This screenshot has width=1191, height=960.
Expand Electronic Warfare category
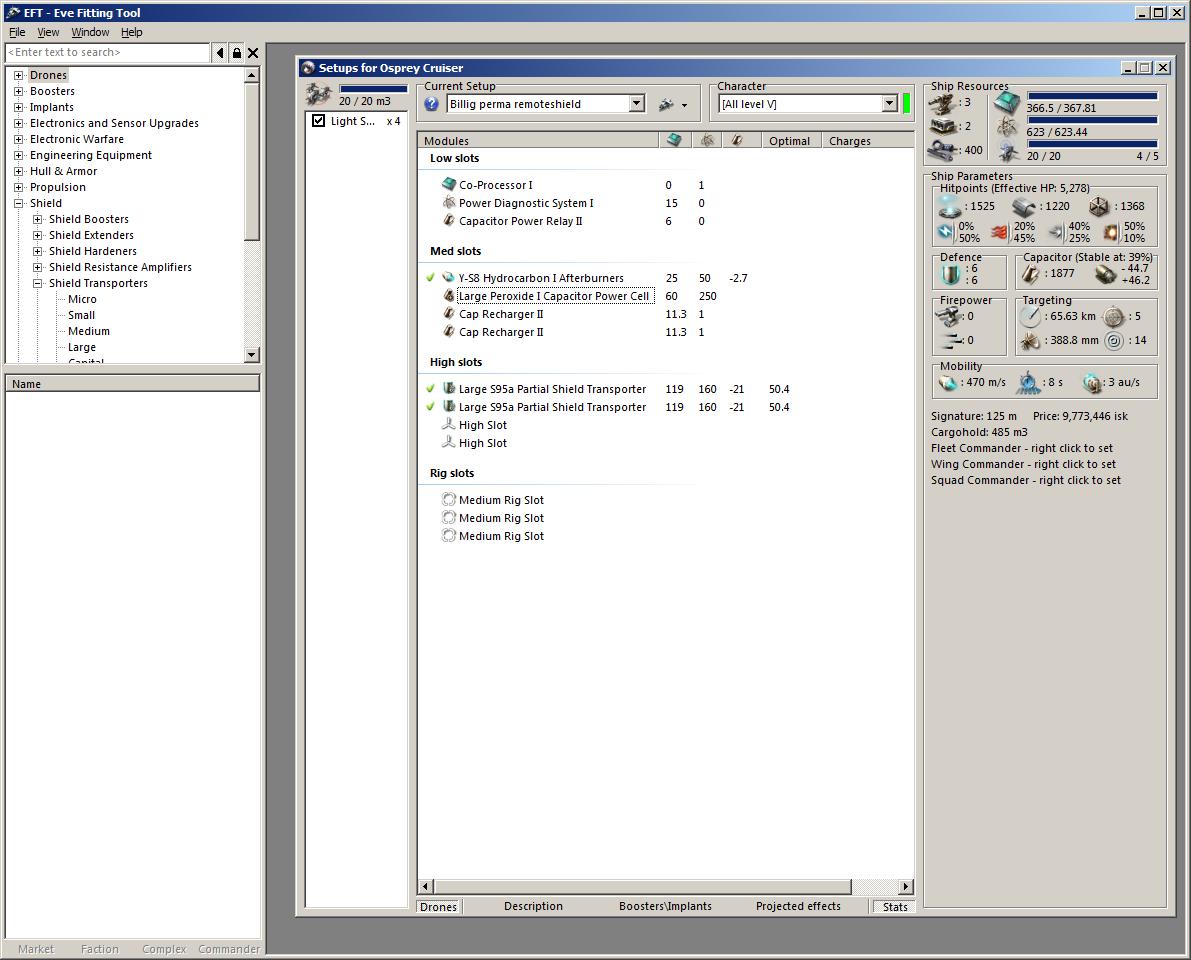[18, 139]
